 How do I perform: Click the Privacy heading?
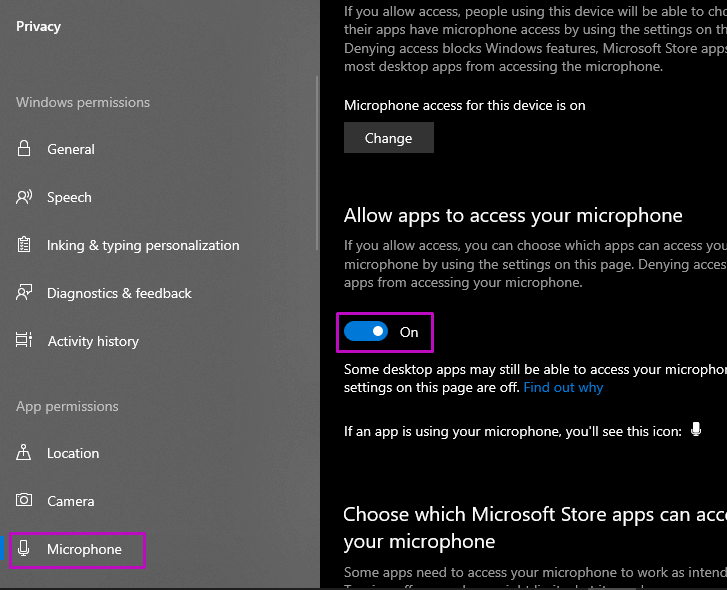point(38,27)
